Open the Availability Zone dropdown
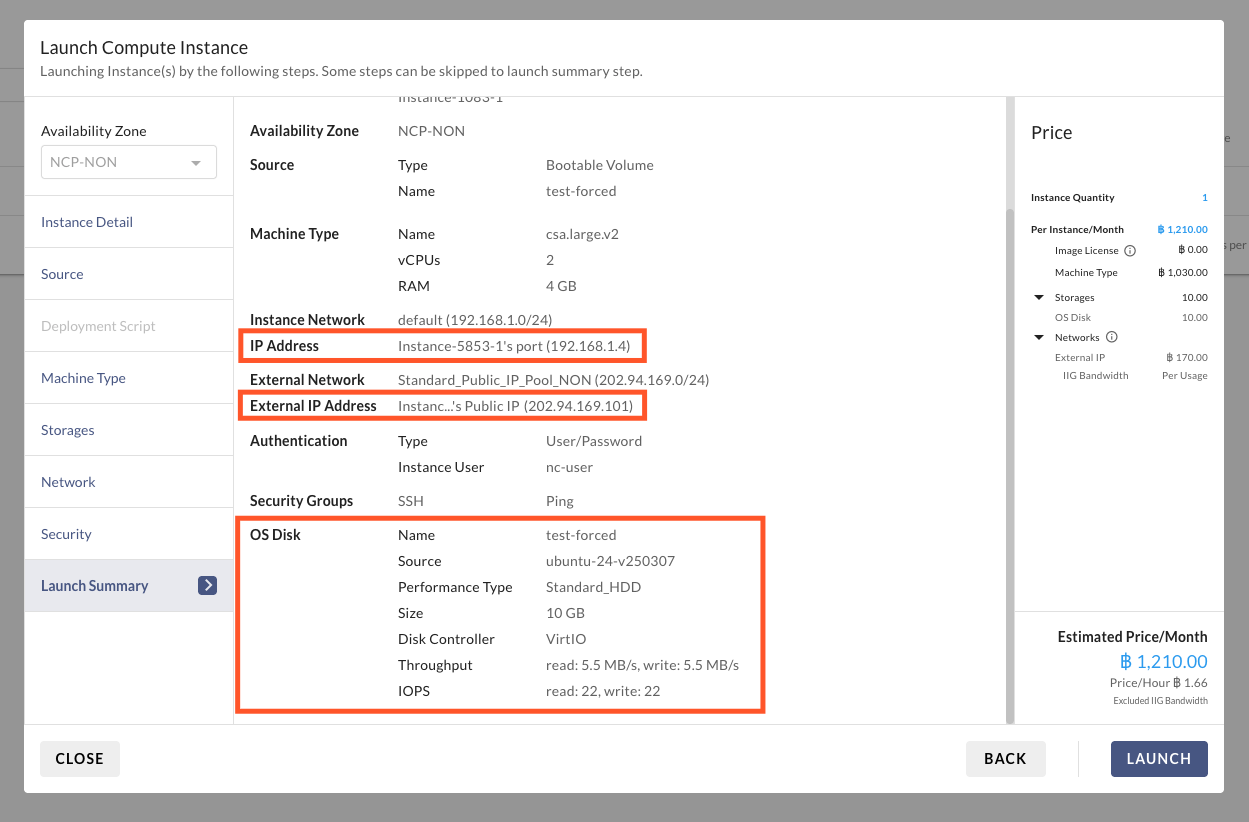This screenshot has height=822, width=1249. (x=129, y=163)
